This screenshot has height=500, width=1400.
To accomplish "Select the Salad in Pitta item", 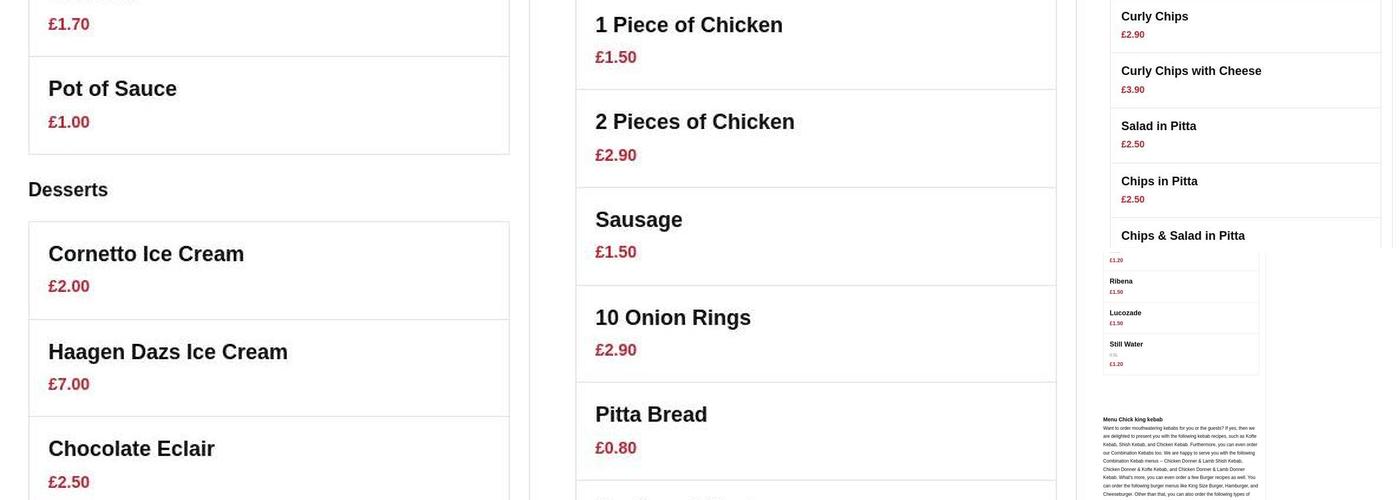I will tap(1159, 126).
